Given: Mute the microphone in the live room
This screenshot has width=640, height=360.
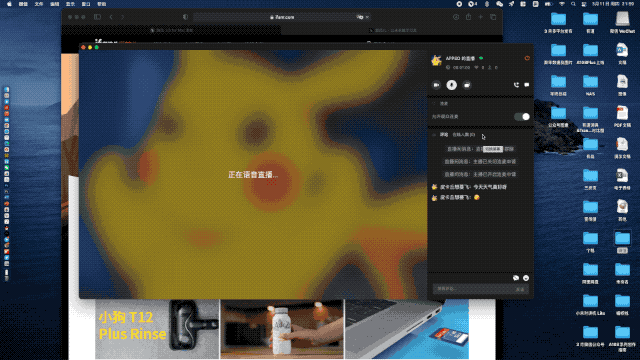Looking at the screenshot, I should (451, 85).
